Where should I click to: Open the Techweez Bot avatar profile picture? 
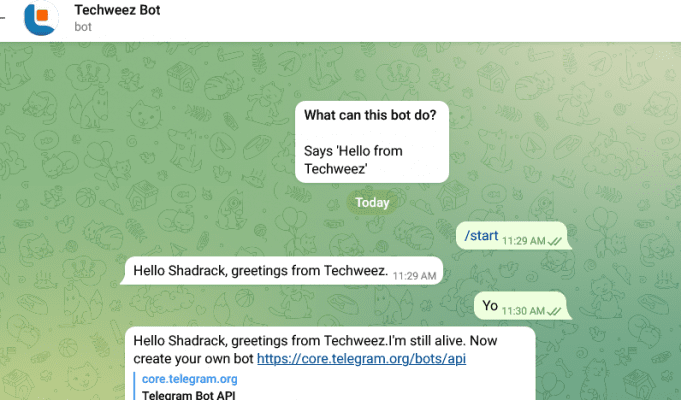(x=41, y=18)
